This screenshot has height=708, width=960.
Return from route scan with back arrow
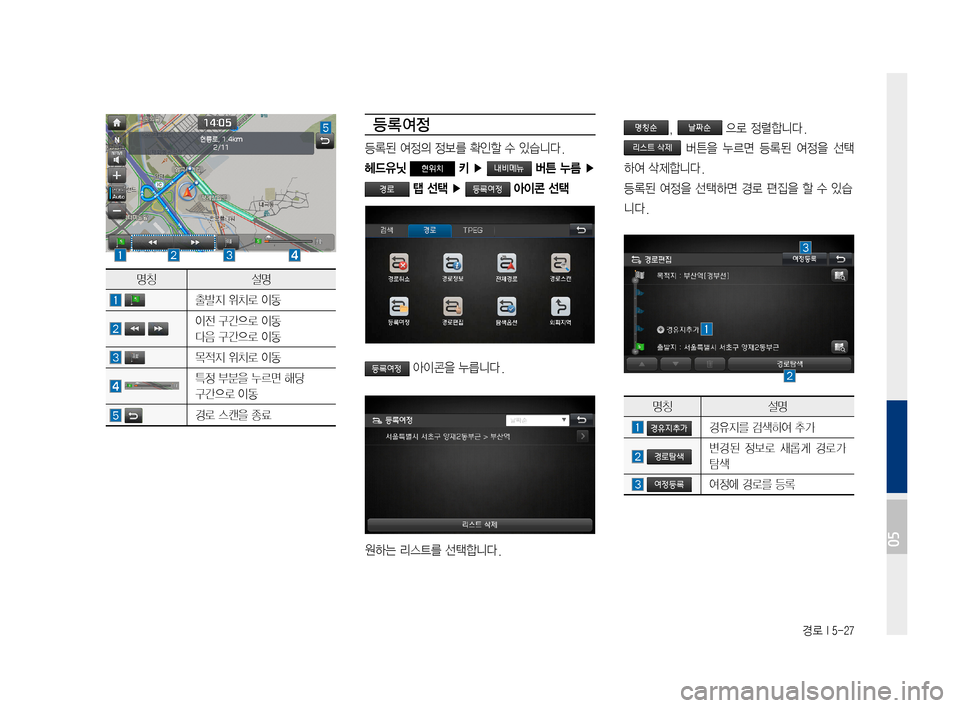pyautogui.click(x=325, y=141)
